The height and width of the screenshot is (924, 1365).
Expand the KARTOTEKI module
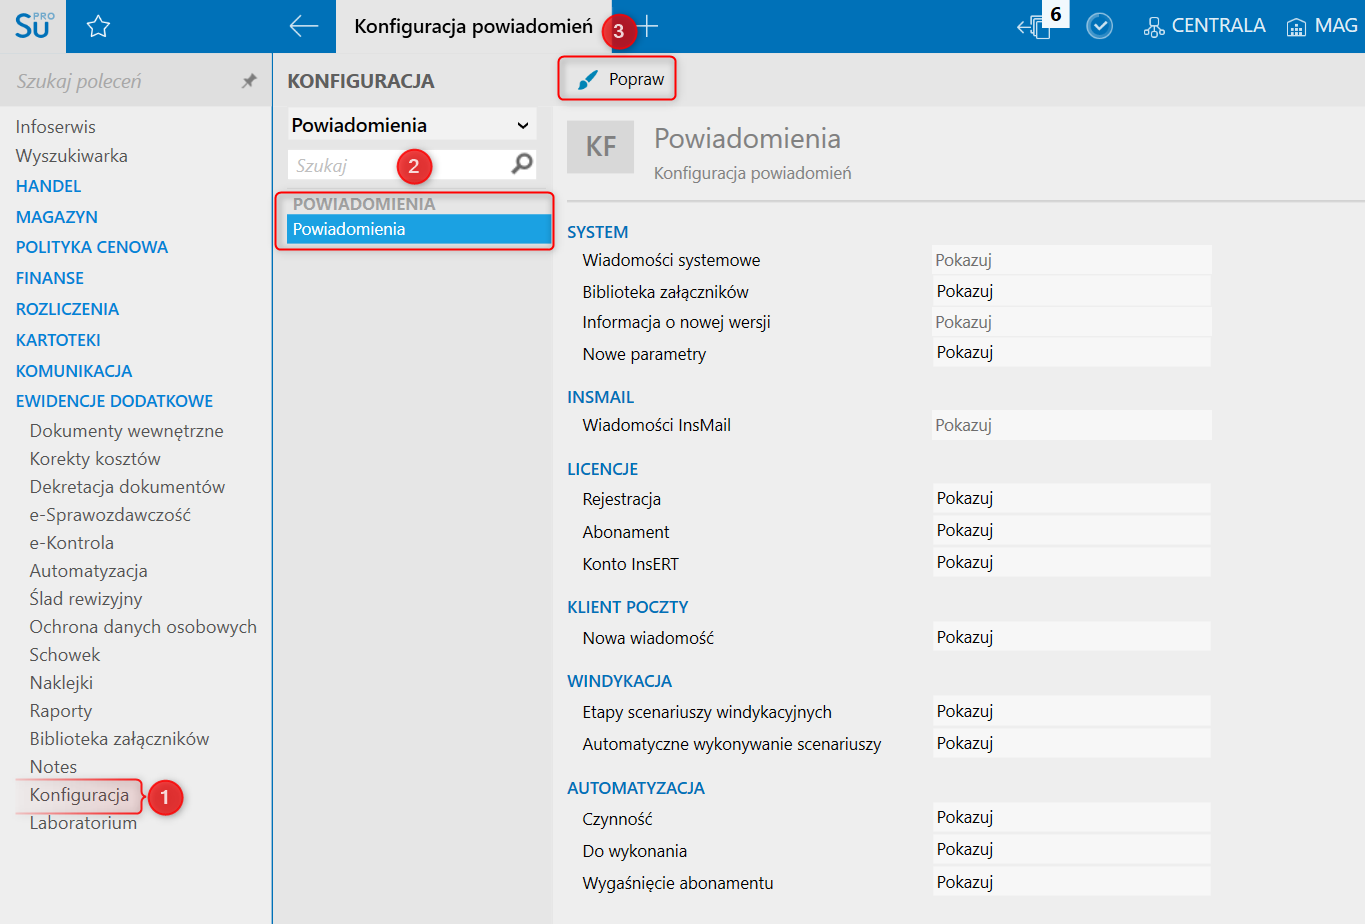tap(58, 340)
